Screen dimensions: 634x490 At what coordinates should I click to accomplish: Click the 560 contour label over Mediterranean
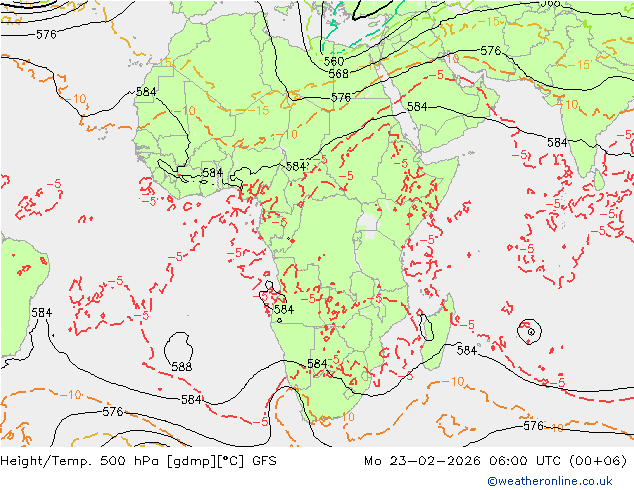334,61
